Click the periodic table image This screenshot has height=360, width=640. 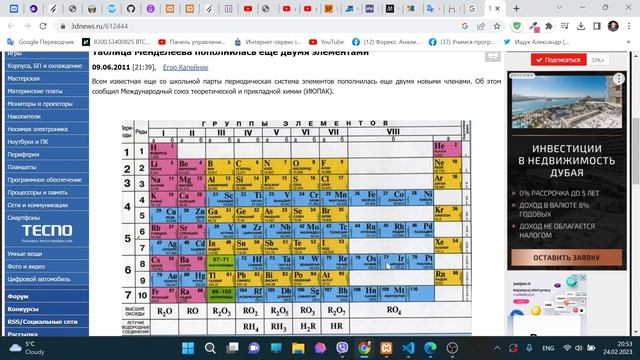click(x=297, y=227)
